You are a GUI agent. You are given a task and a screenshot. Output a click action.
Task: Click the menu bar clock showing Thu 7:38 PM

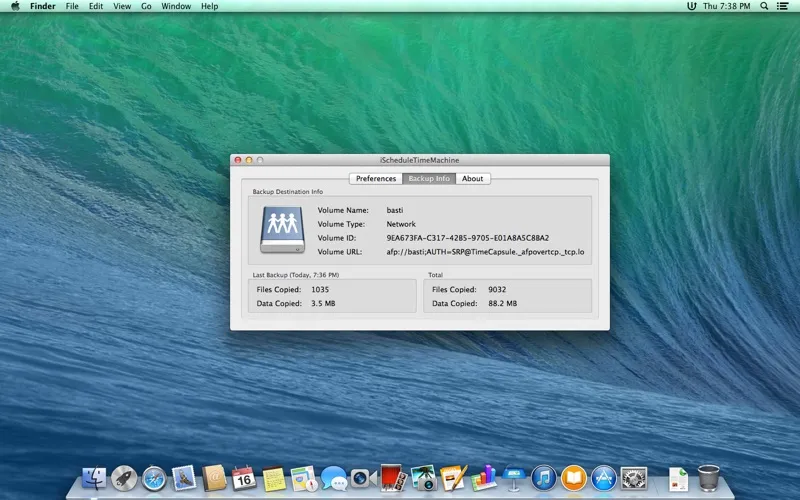click(725, 6)
